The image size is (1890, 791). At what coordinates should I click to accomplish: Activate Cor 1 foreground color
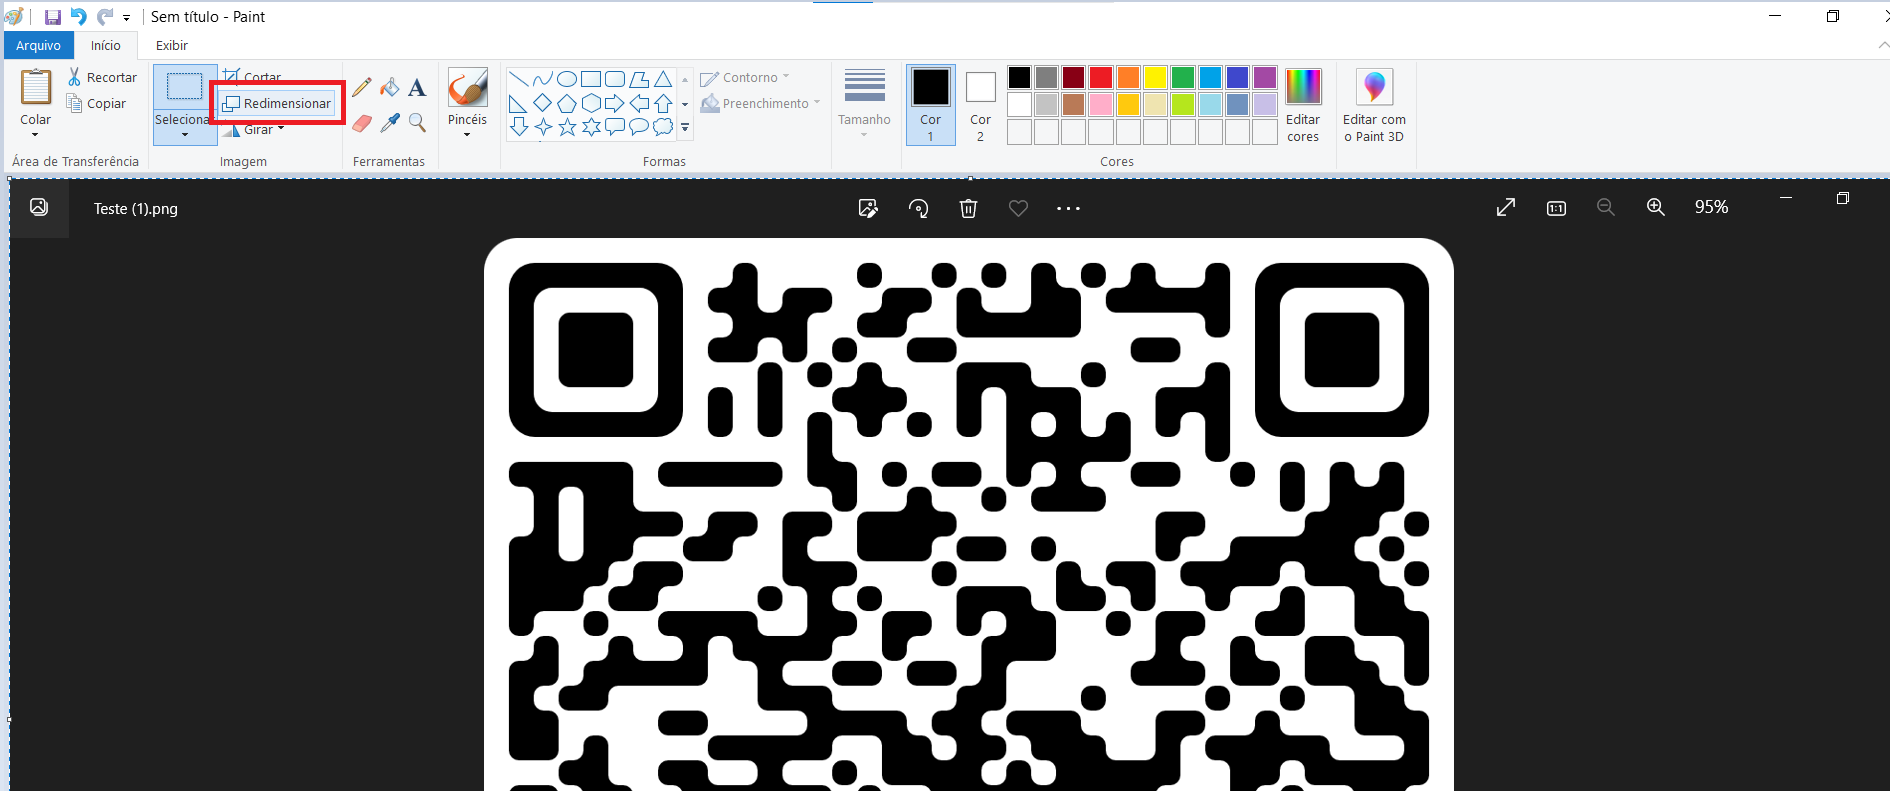[x=930, y=104]
